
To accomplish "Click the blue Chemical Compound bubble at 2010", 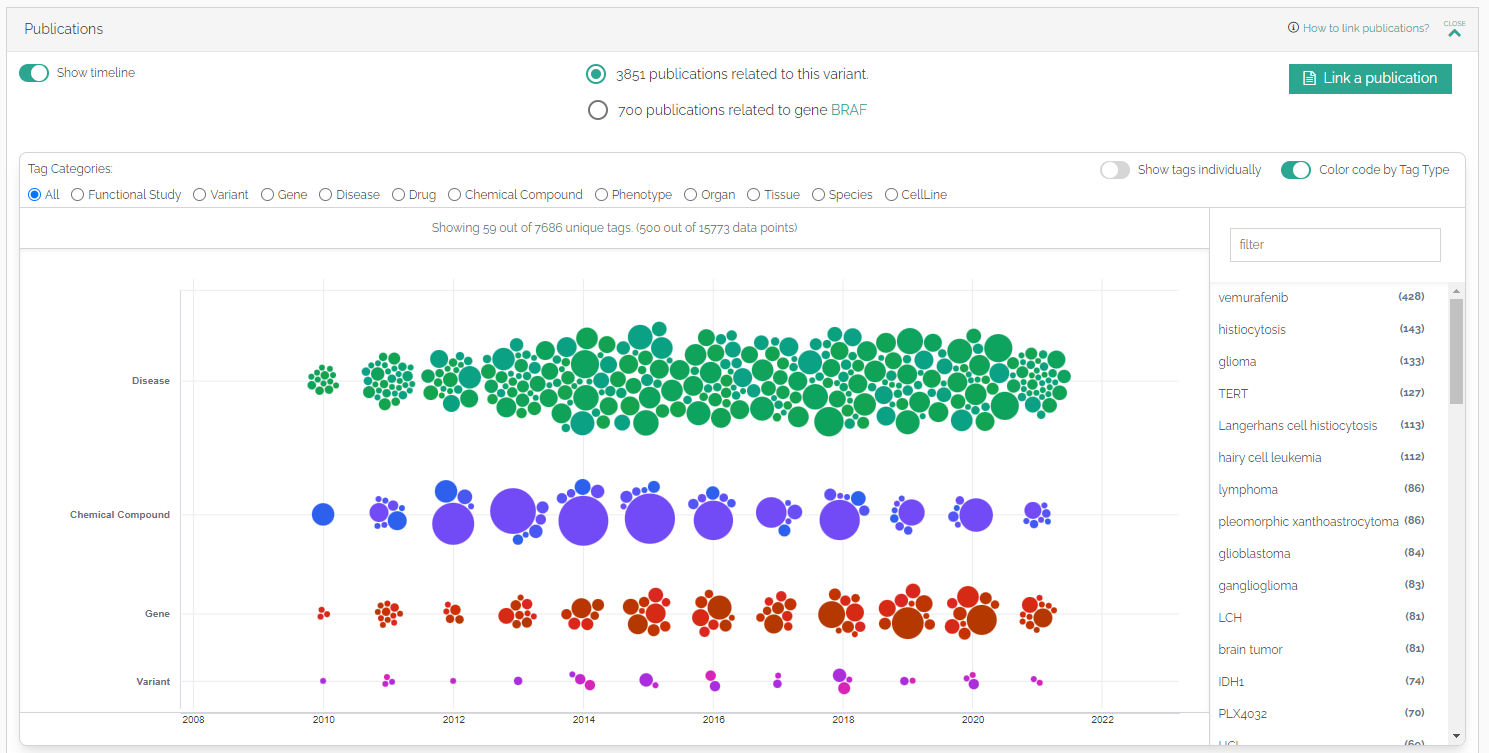I will 322,514.
